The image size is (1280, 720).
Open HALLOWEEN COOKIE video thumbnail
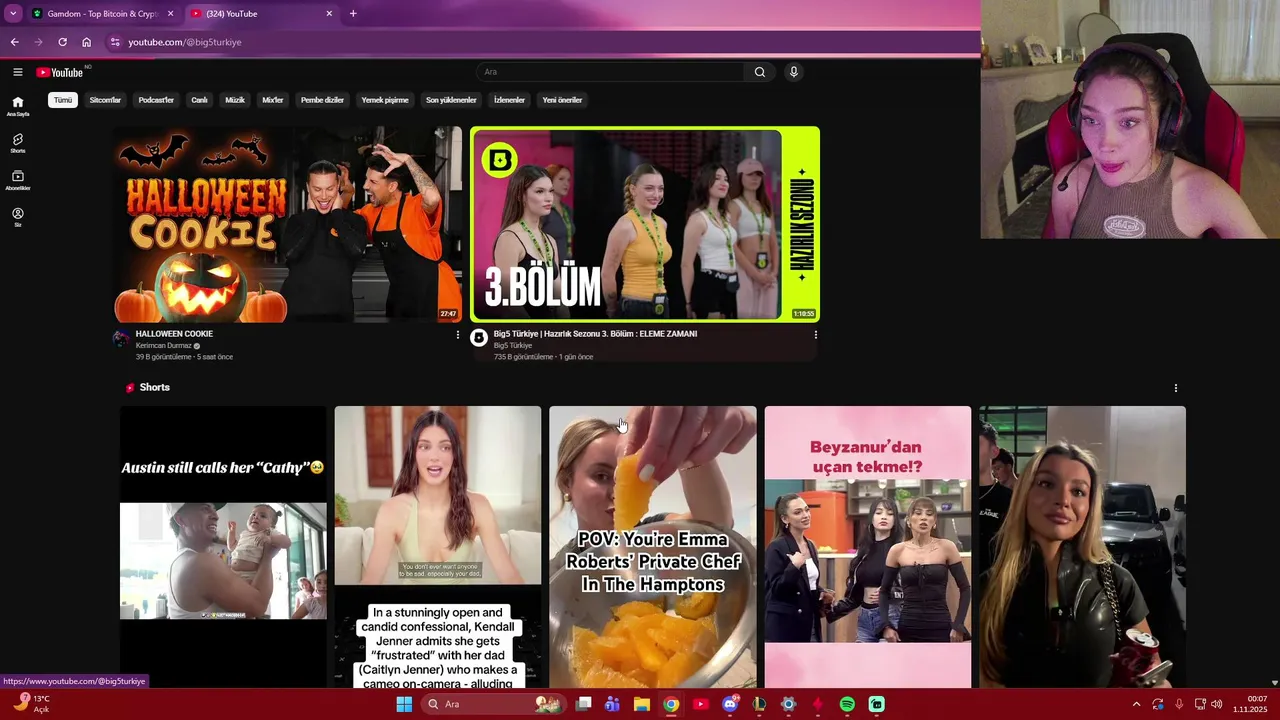click(288, 224)
